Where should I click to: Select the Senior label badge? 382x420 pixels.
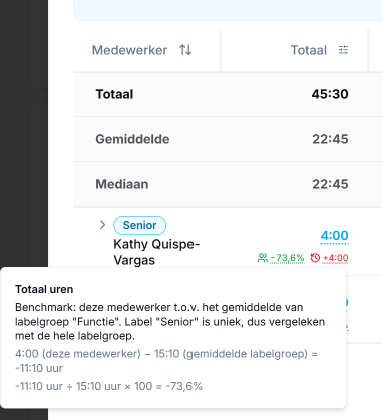[x=139, y=225]
